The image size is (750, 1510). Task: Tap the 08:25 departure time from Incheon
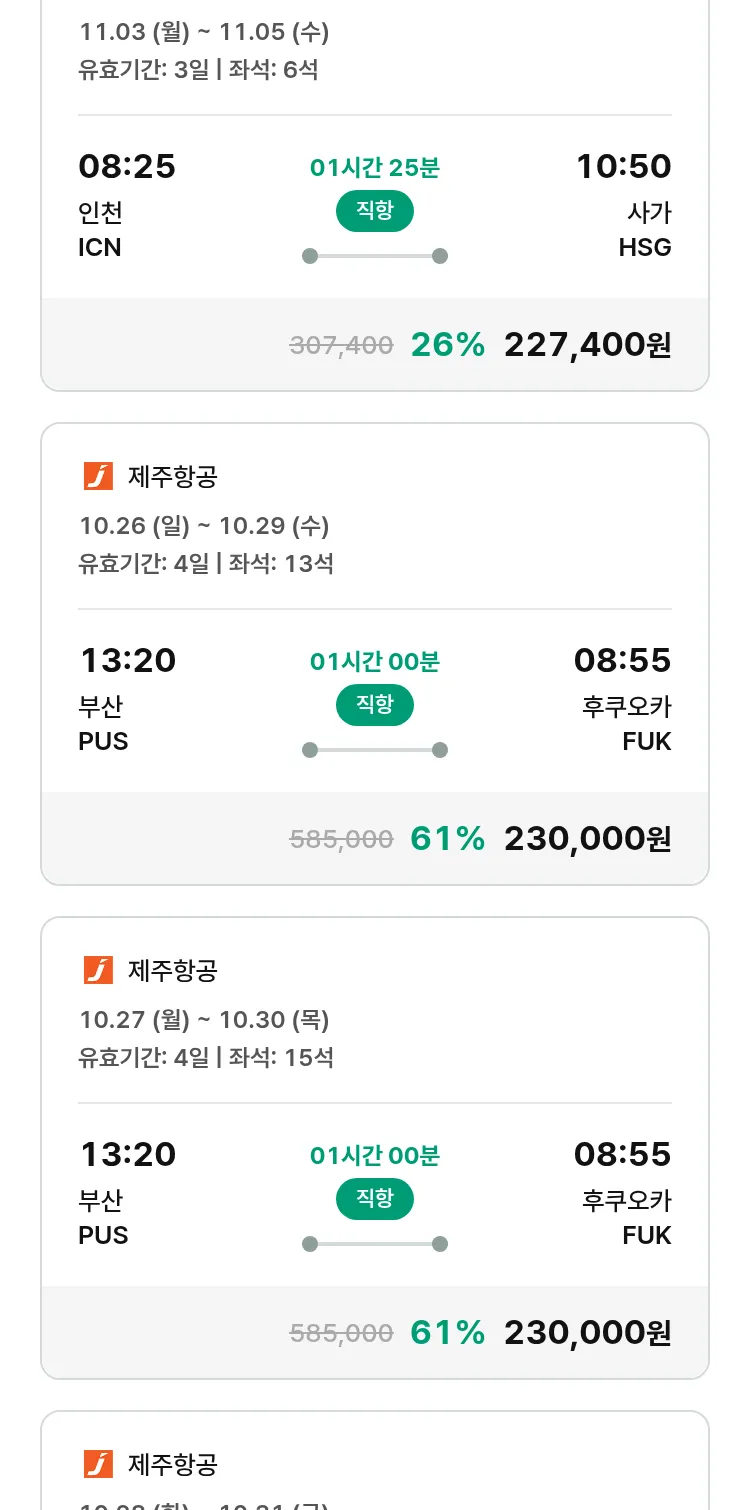coord(127,167)
